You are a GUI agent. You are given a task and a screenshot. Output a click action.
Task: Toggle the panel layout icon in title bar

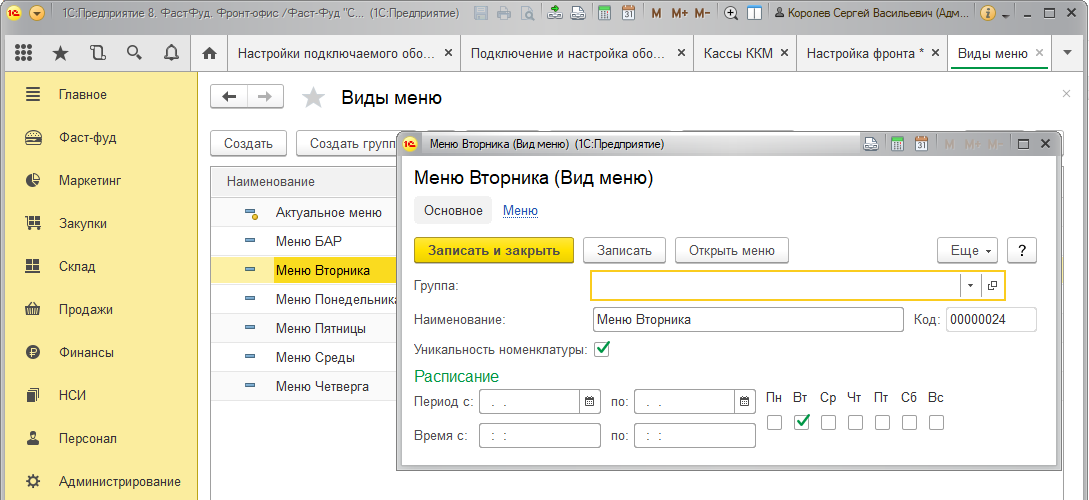(754, 13)
